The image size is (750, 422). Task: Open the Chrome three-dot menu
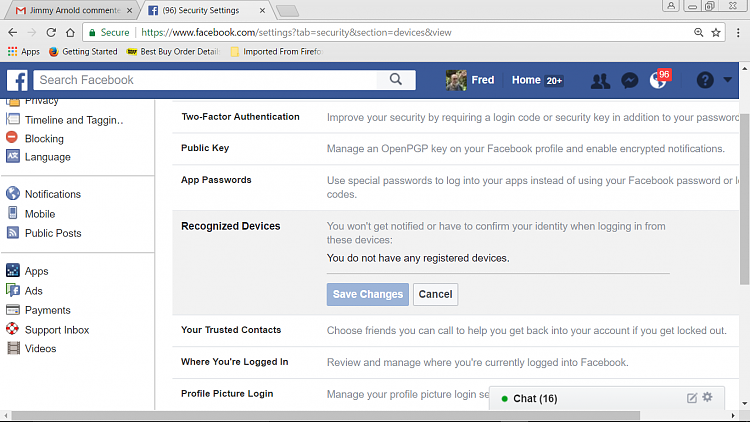coord(738,33)
